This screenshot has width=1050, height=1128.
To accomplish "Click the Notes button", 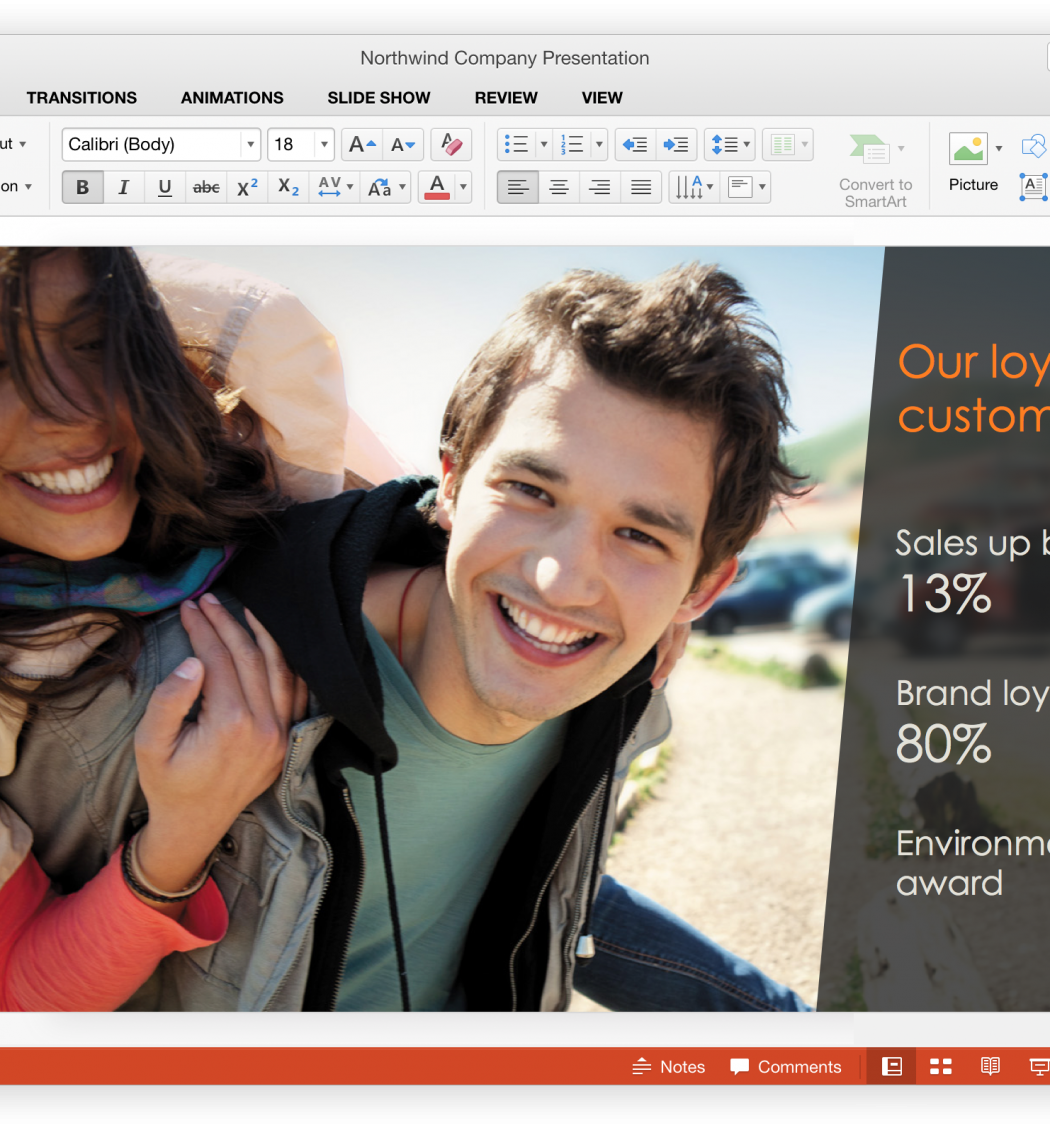I will point(669,1067).
